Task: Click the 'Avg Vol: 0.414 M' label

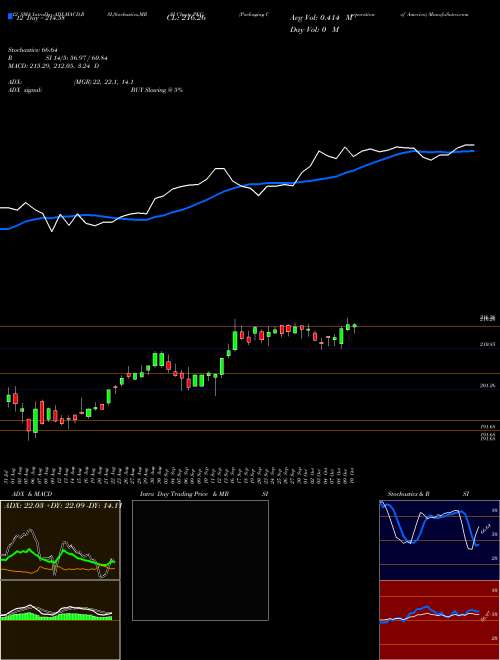Action: (x=321, y=18)
